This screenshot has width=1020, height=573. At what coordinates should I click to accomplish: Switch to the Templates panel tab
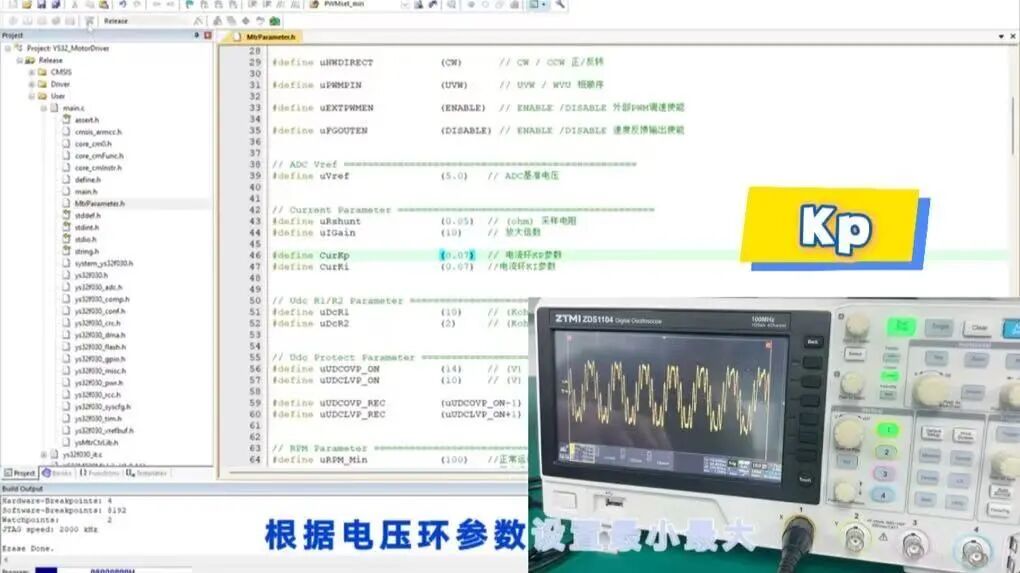click(146, 473)
